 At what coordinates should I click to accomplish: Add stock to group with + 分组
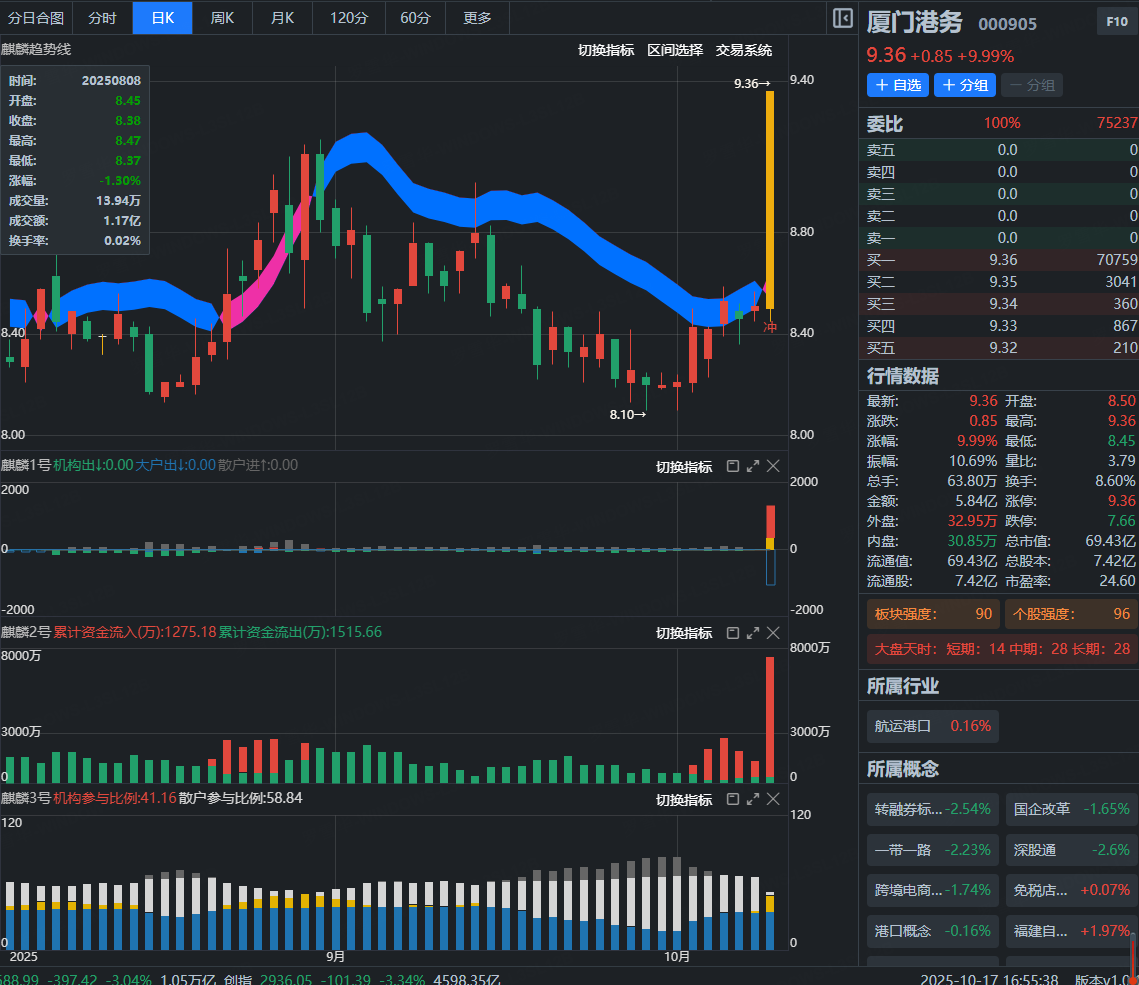point(965,85)
